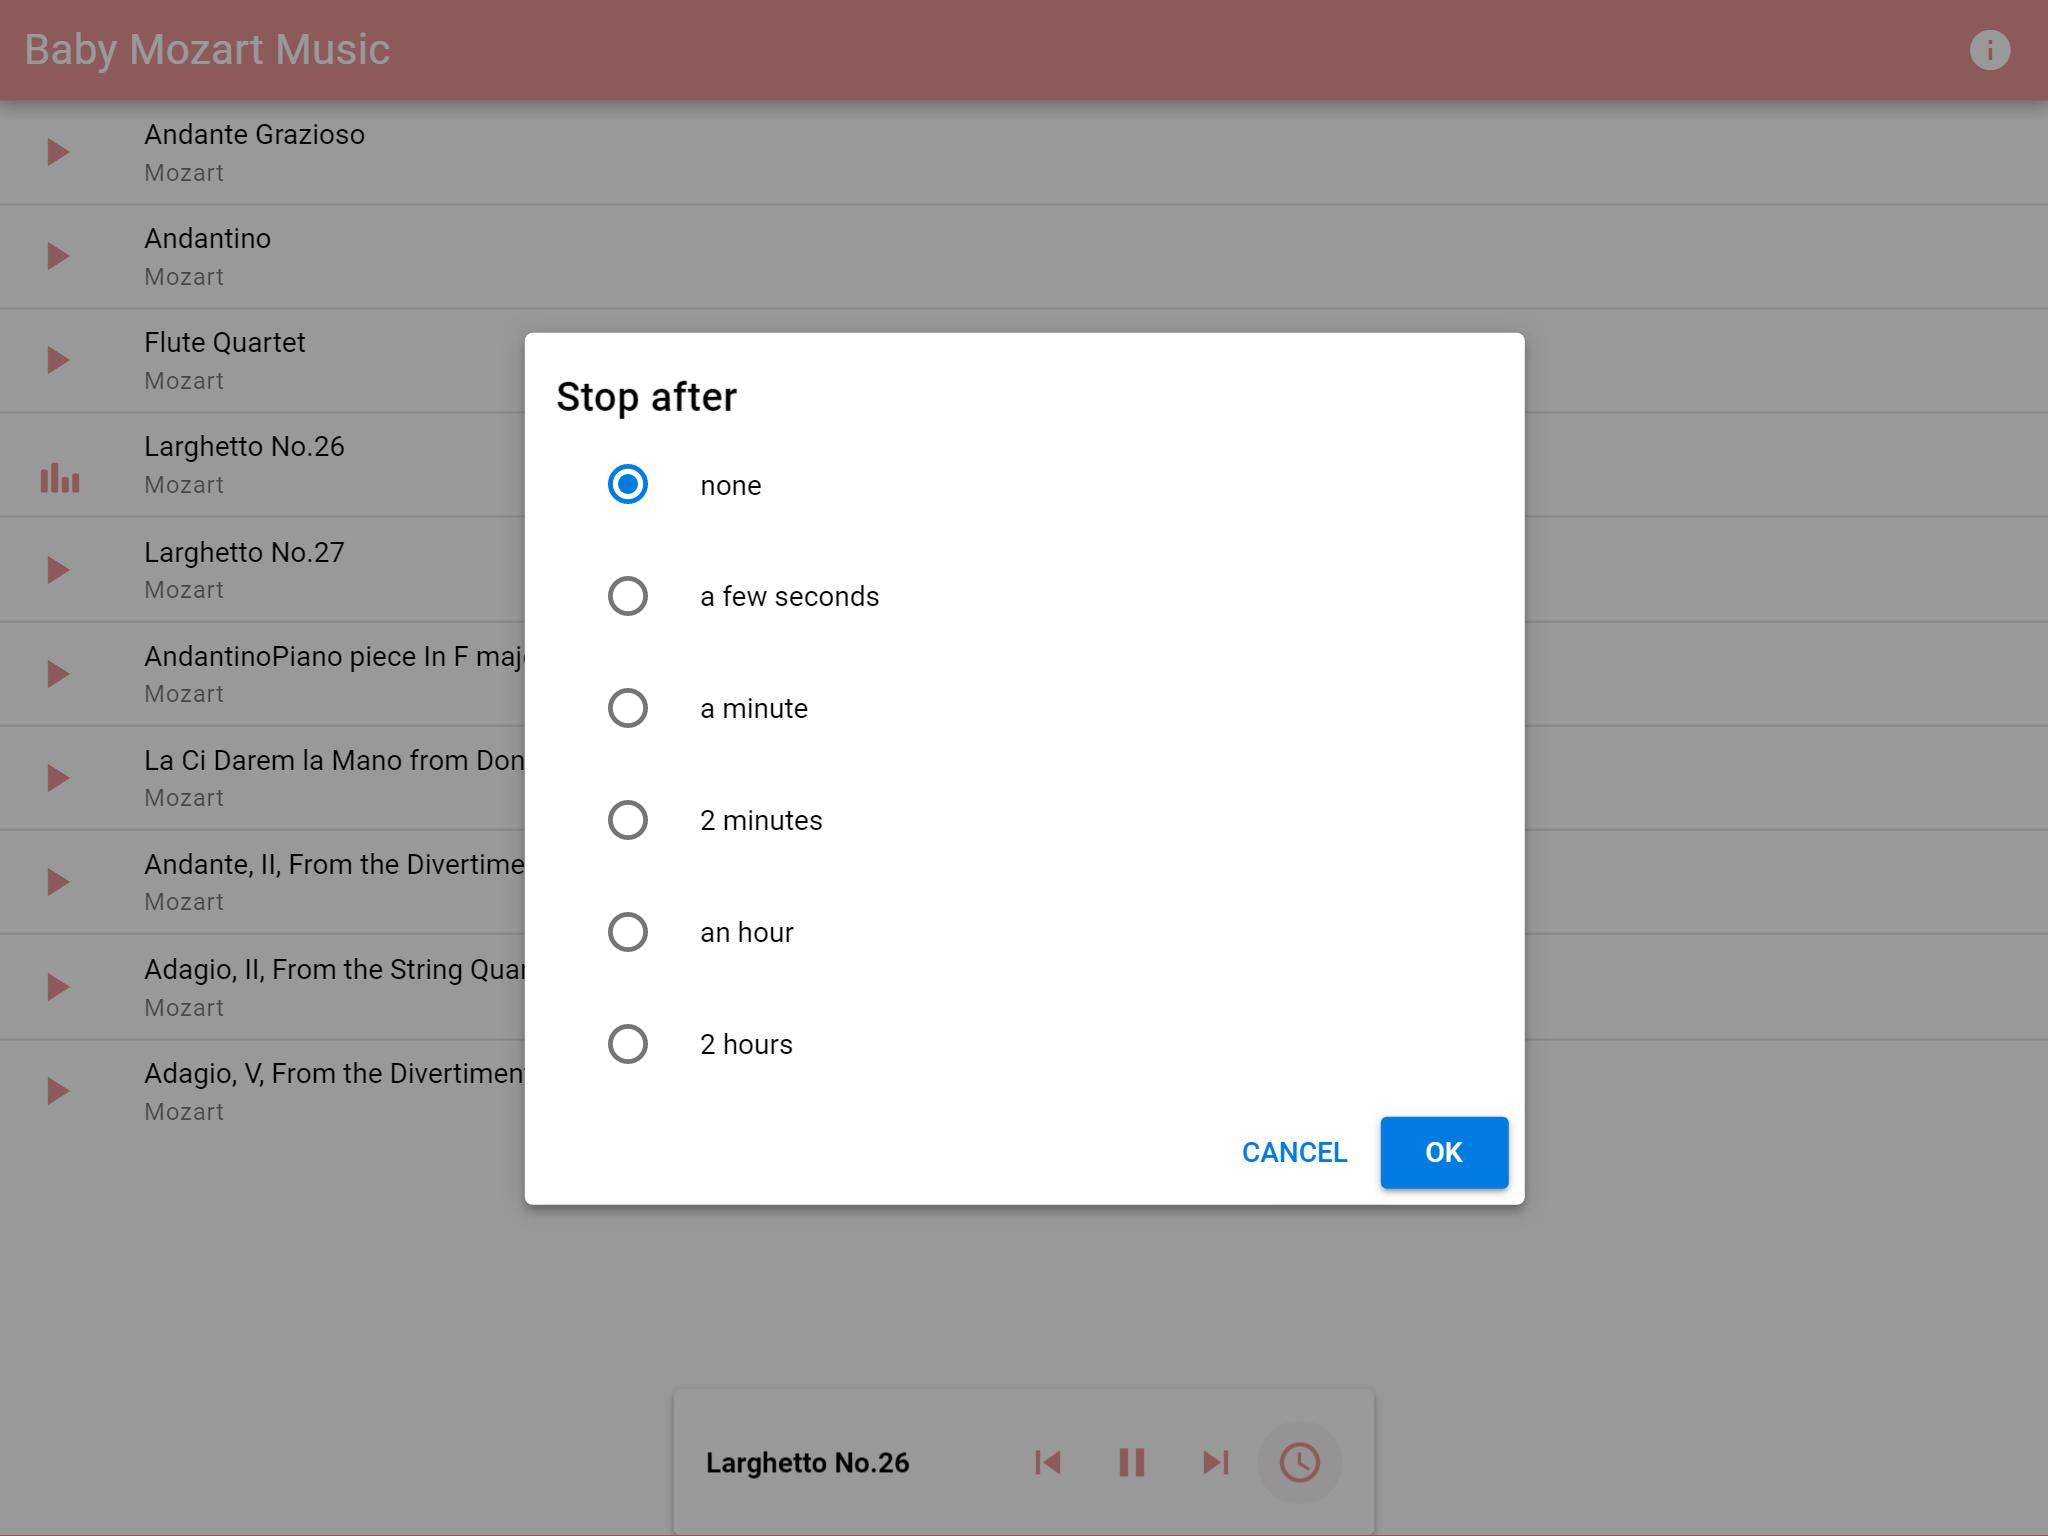The image size is (2048, 1536).
Task: Play the Andantino track
Action: click(58, 256)
